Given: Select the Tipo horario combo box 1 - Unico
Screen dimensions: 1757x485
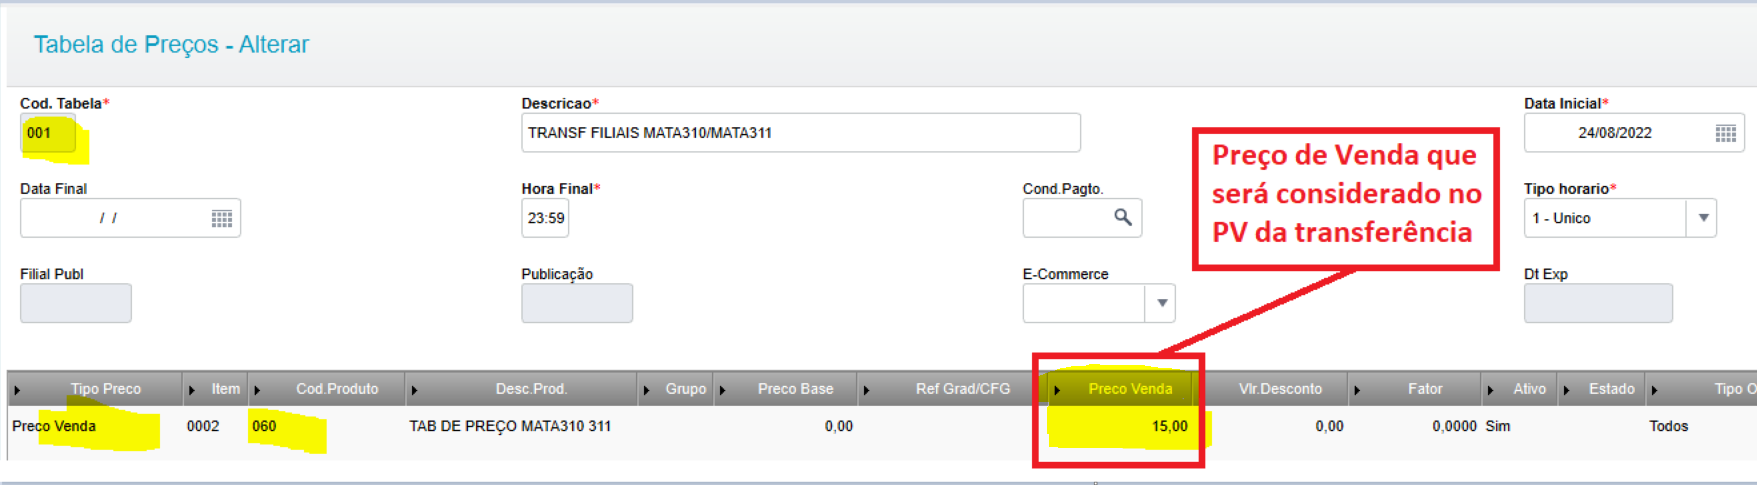Looking at the screenshot, I should pos(1620,218).
